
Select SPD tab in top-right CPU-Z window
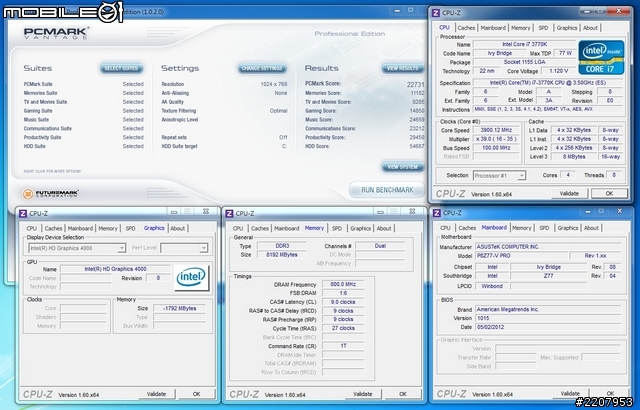coord(543,28)
